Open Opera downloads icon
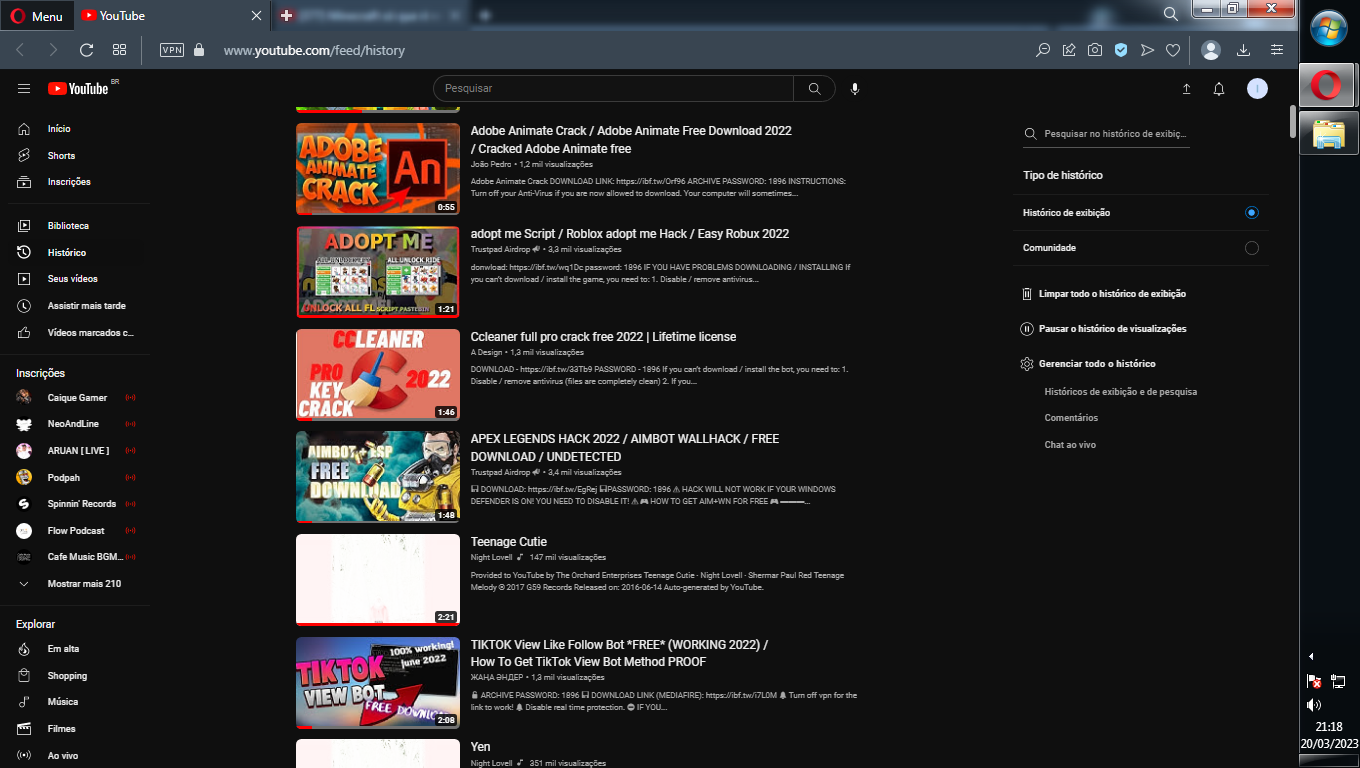This screenshot has width=1360, height=768. [x=1244, y=50]
